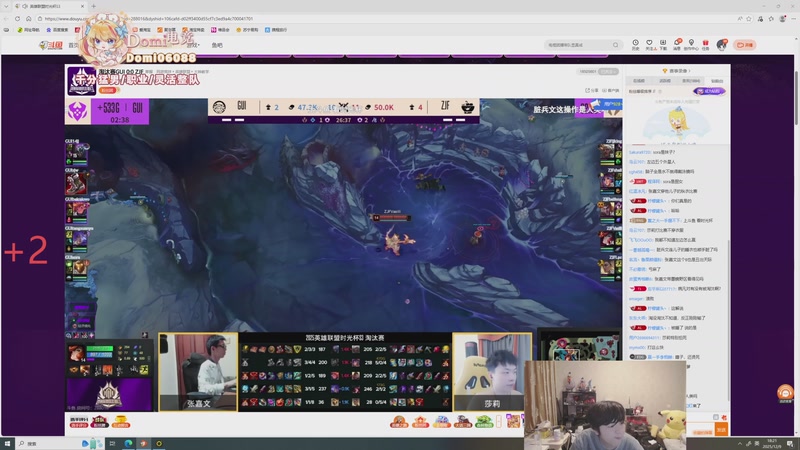Image resolution: width=800 pixels, height=450 pixels.
Task: Click the orange 开播 start streaming button
Action: (745, 45)
